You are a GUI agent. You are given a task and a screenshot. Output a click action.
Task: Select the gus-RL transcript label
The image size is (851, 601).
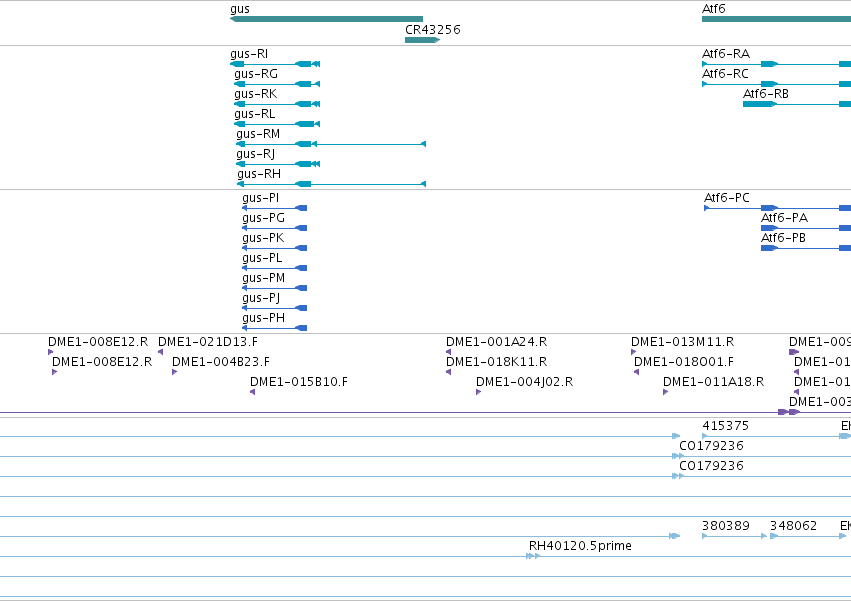[255, 114]
